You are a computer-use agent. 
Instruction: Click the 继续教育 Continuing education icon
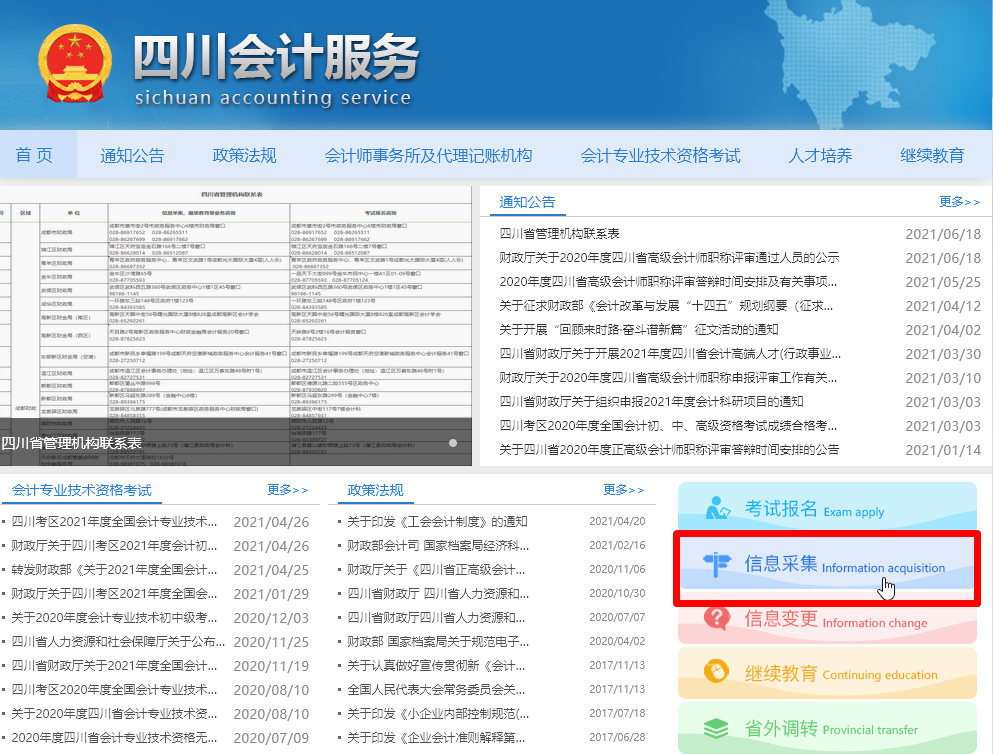715,672
